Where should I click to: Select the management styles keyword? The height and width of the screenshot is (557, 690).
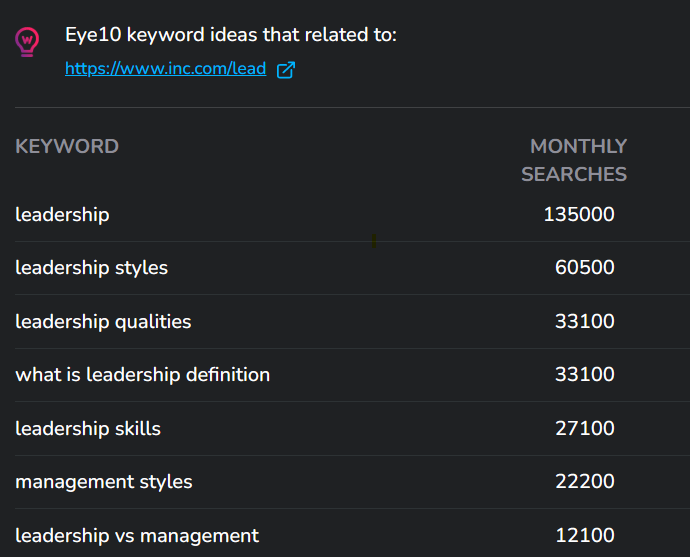pos(104,482)
